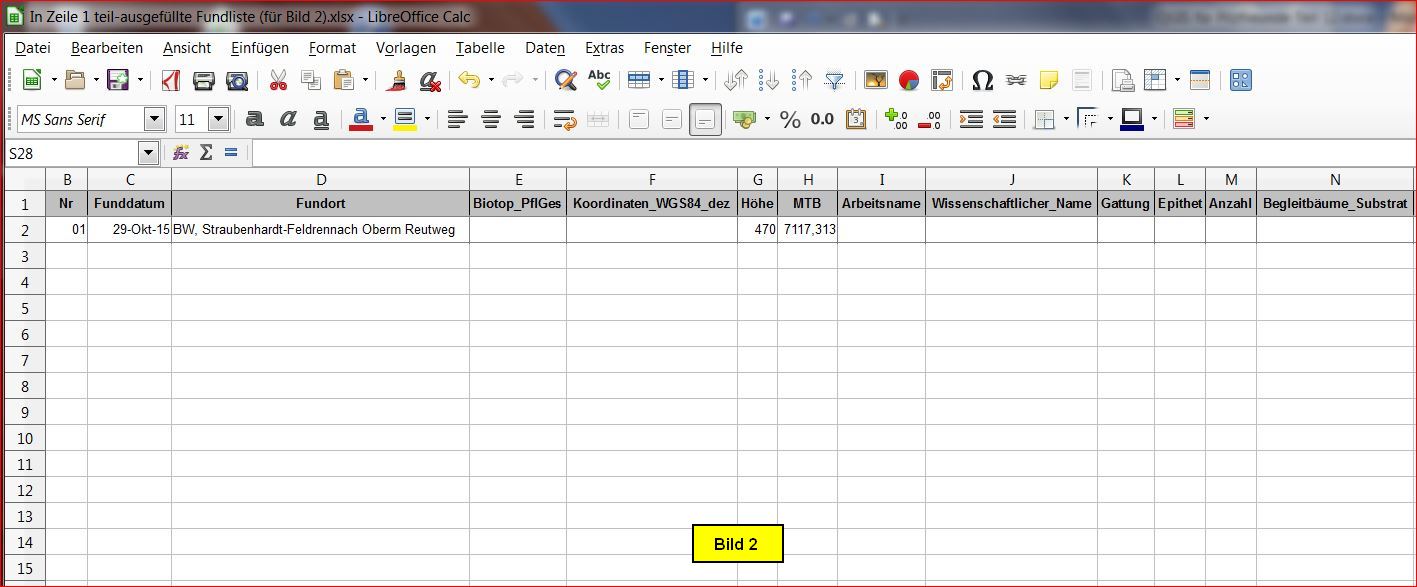
Task: Select the Clone Formatting paintbrush
Action: 397,80
